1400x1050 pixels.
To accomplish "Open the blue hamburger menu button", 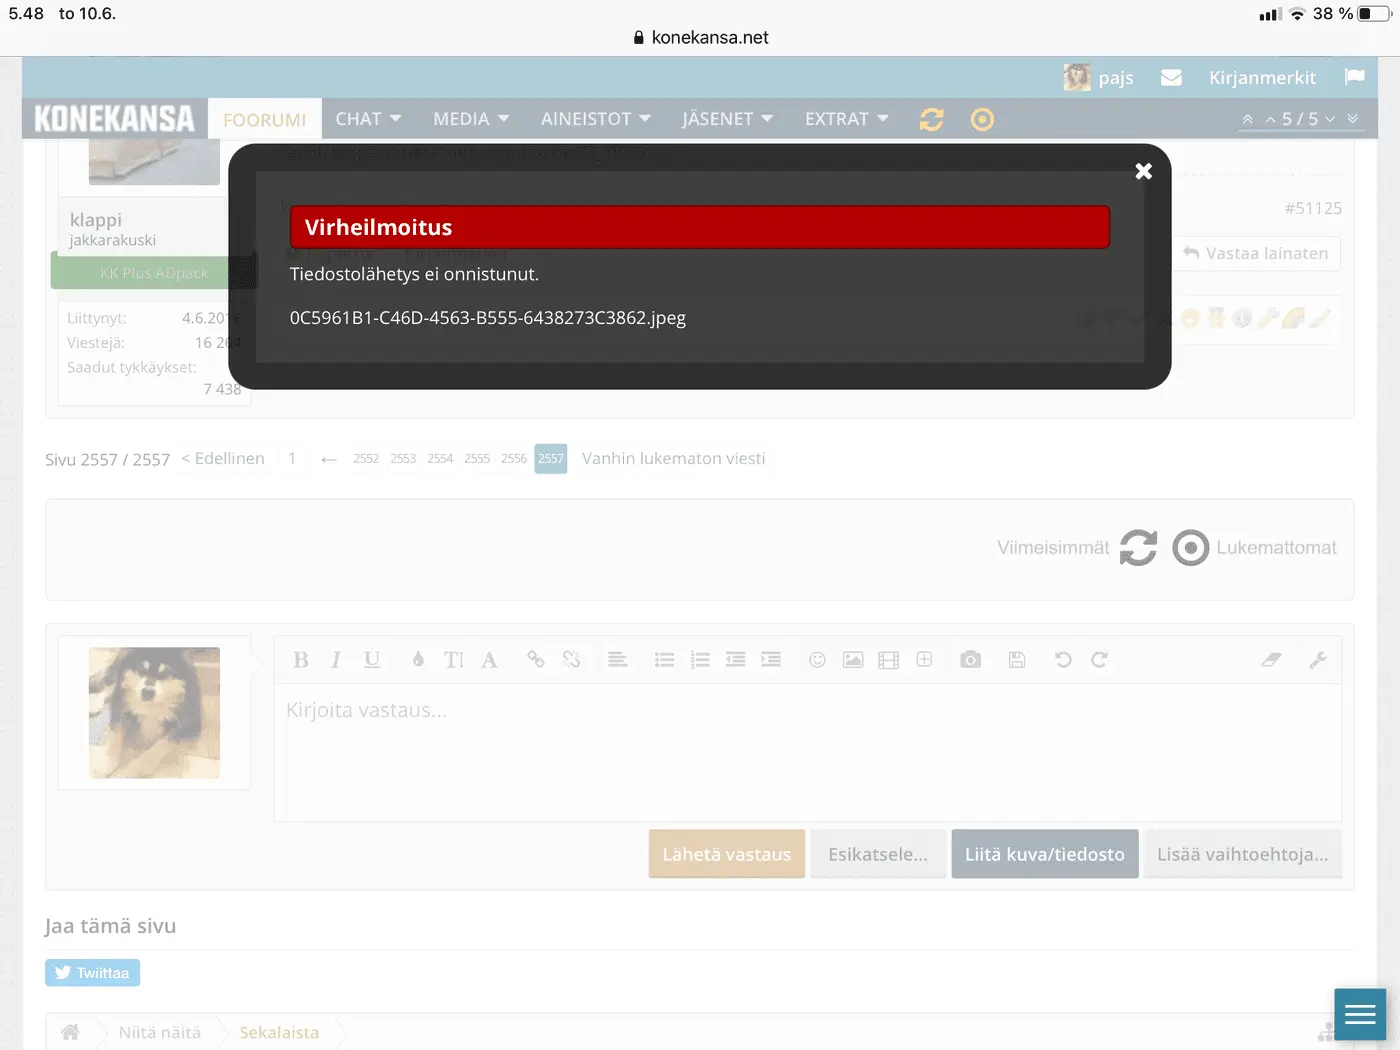I will pos(1360,1015).
